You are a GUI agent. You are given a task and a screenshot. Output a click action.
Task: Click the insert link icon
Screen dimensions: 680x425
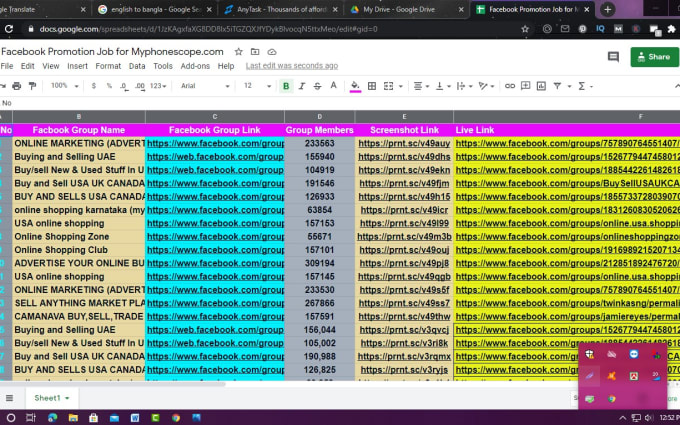pyautogui.click(x=510, y=86)
